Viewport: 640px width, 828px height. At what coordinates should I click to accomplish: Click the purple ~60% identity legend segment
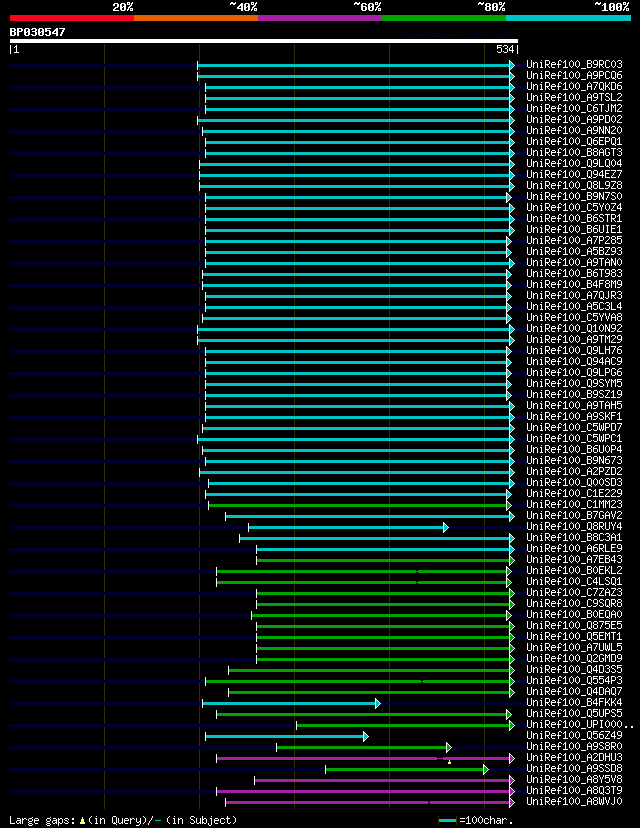(x=320, y=18)
